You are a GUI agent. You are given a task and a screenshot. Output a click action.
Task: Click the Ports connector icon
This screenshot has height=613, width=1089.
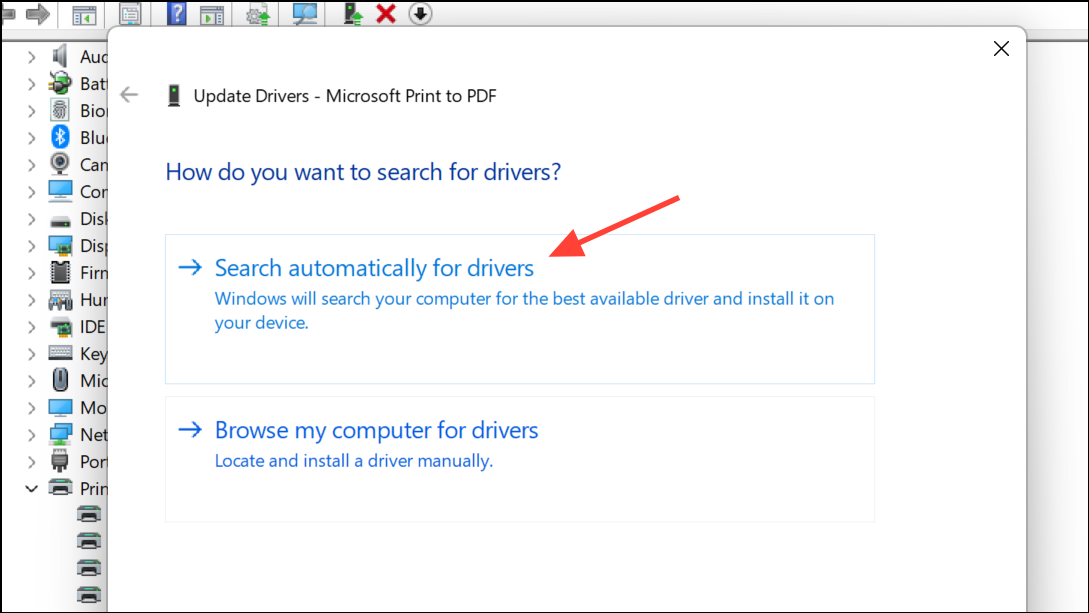coord(60,461)
